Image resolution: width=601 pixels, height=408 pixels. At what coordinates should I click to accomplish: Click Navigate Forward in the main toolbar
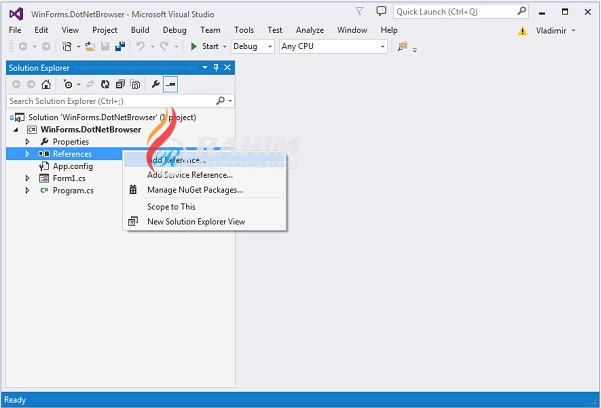coord(46,46)
